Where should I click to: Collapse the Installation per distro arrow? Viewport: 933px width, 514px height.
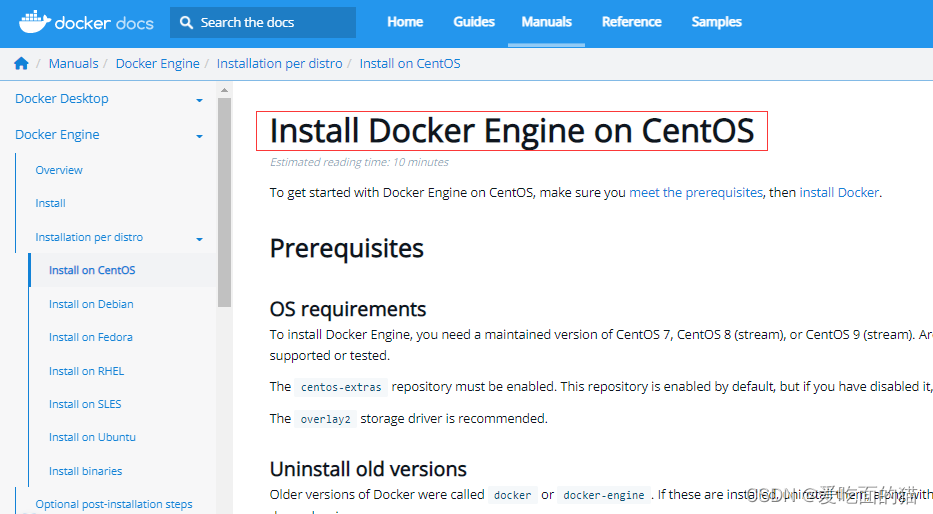pyautogui.click(x=199, y=239)
